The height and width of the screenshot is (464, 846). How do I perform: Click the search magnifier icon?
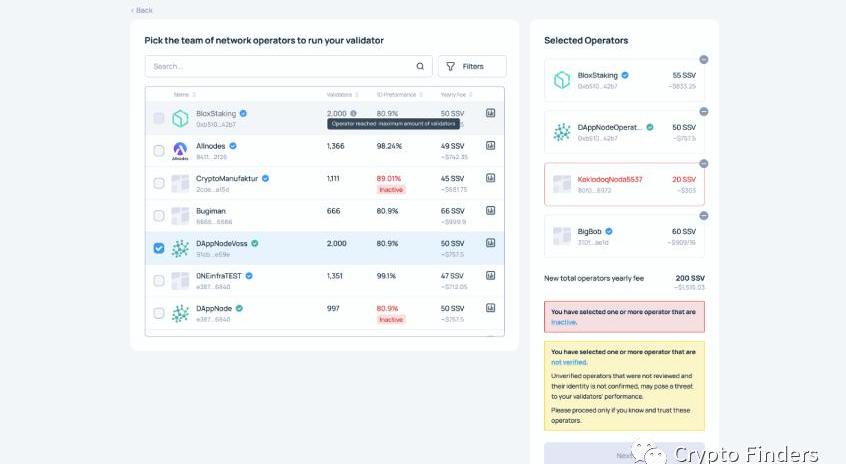[x=420, y=66]
